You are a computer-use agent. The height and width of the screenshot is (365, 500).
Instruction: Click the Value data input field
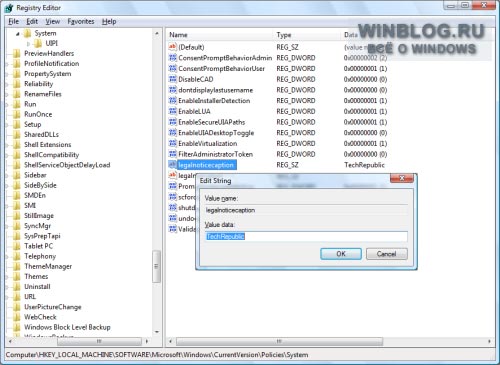click(306, 236)
